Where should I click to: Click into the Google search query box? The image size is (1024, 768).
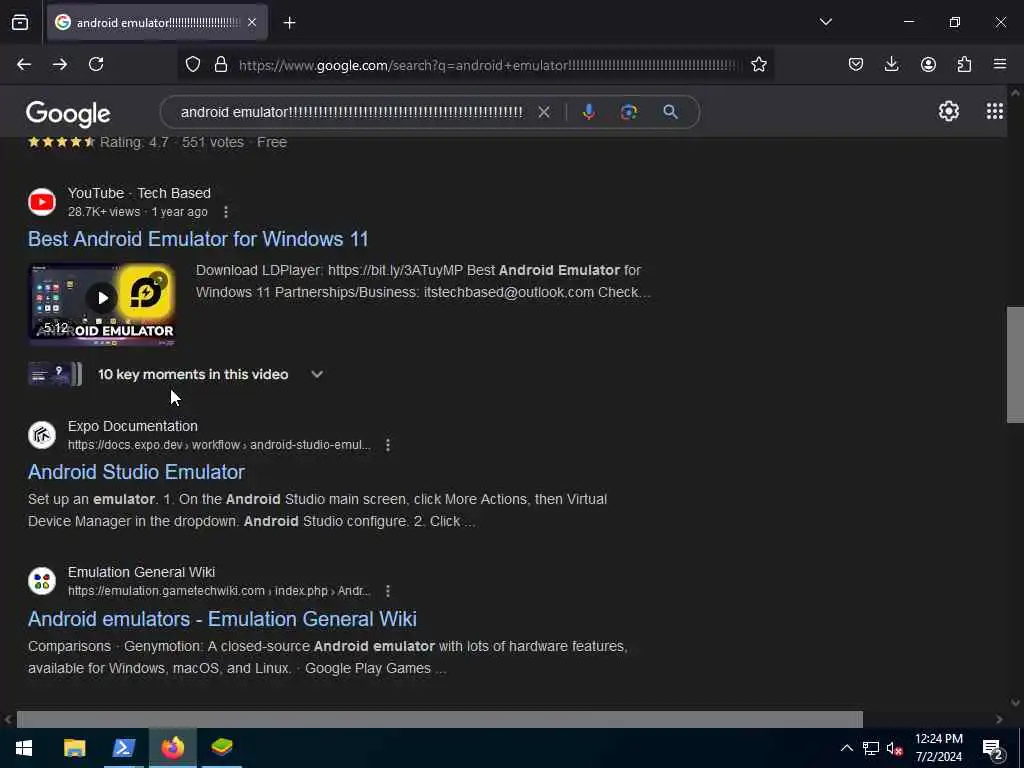(351, 112)
